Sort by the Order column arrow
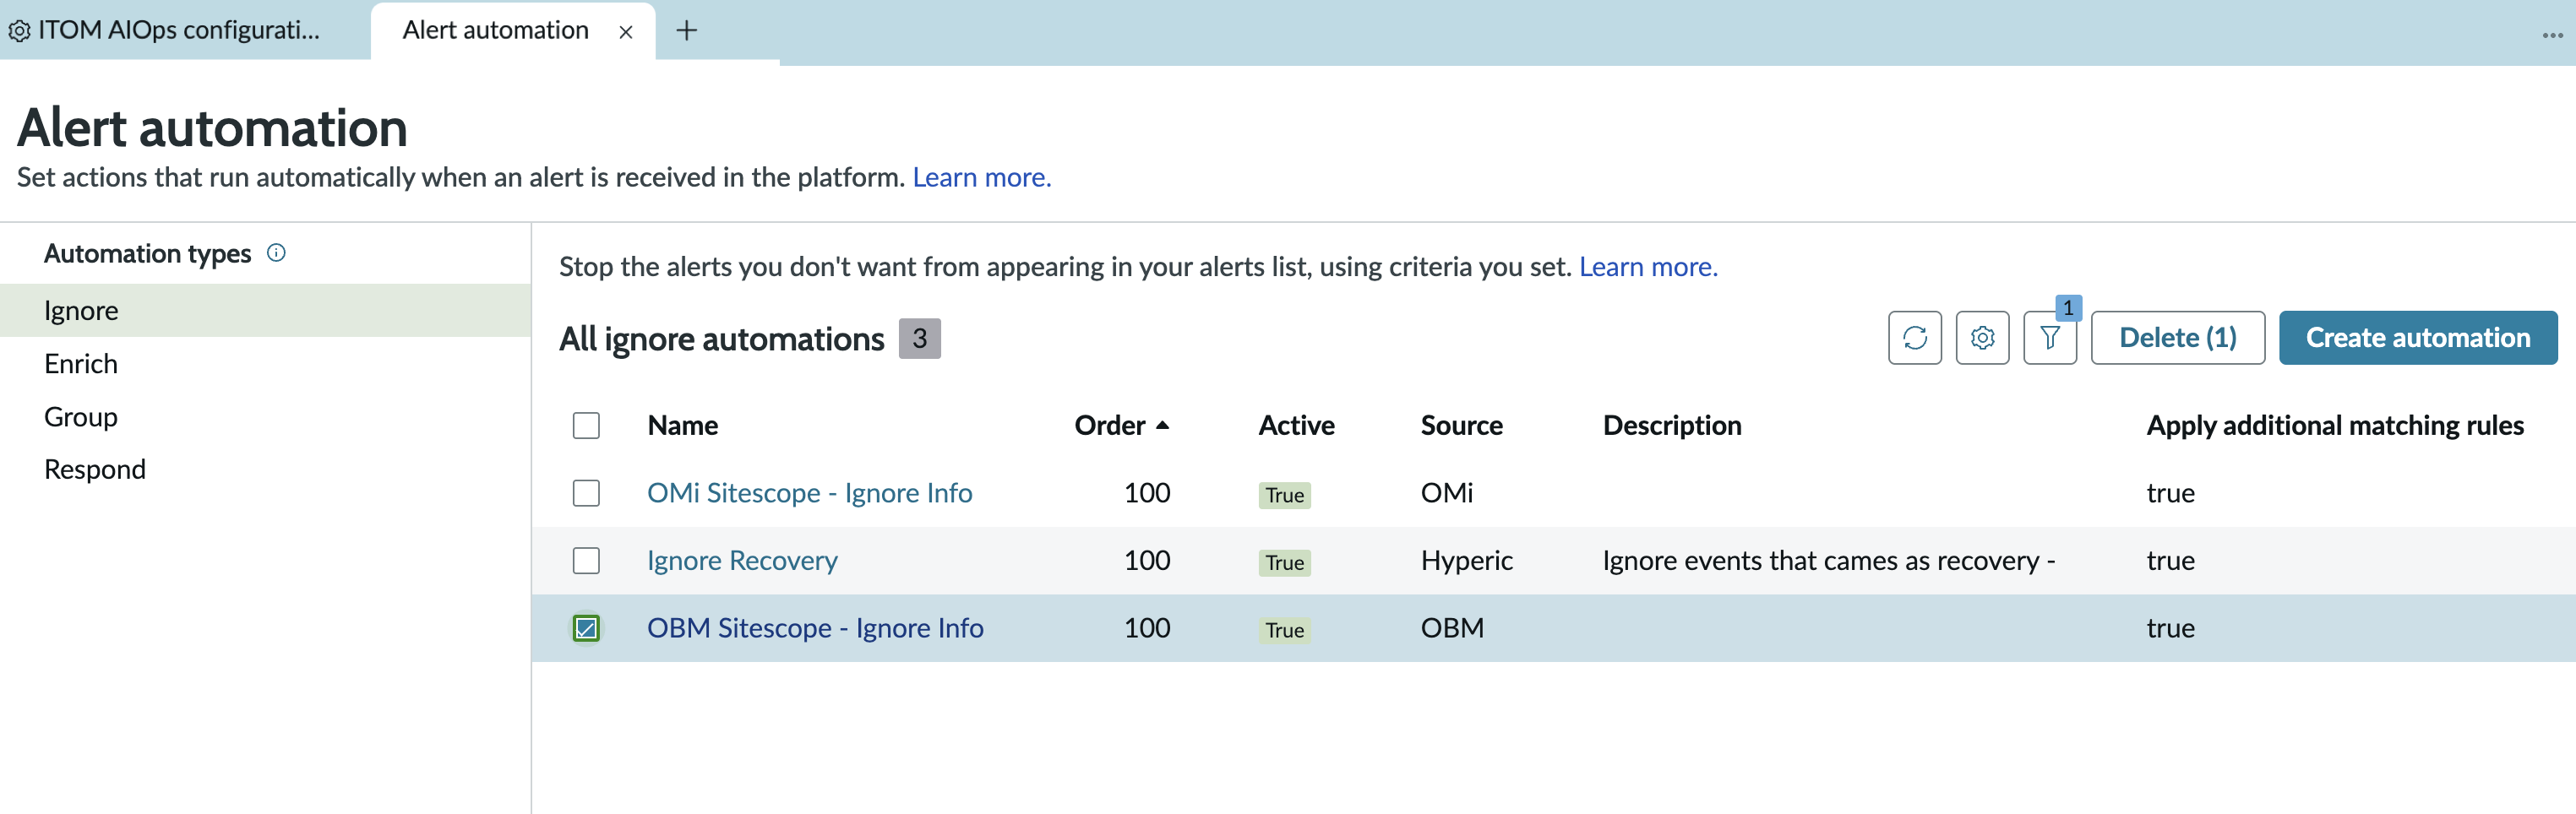This screenshot has height=814, width=2576. click(x=1162, y=426)
